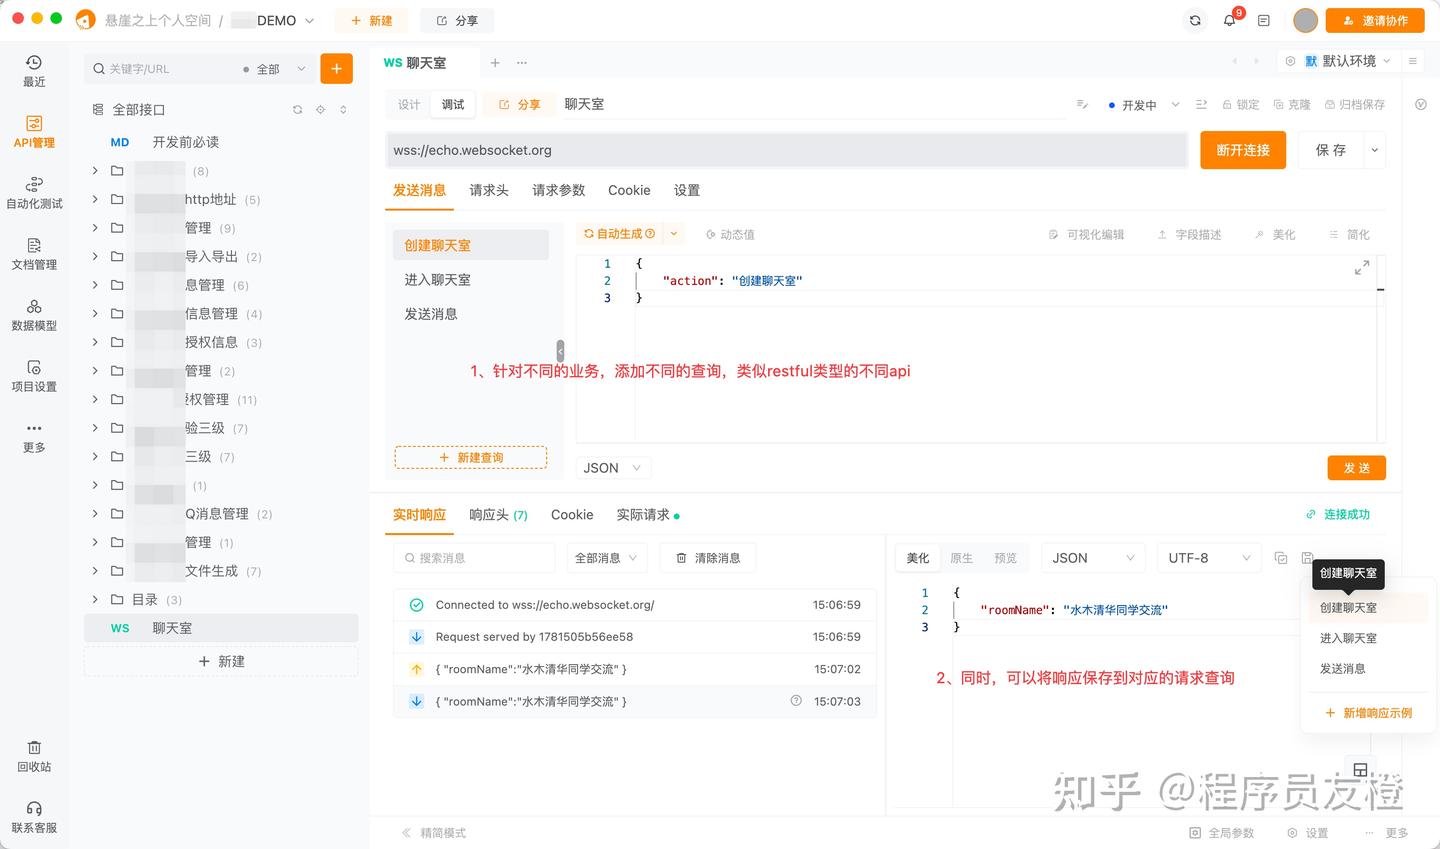Open the 数据模型 sidebar panel
This screenshot has height=849, width=1440.
tap(34, 315)
